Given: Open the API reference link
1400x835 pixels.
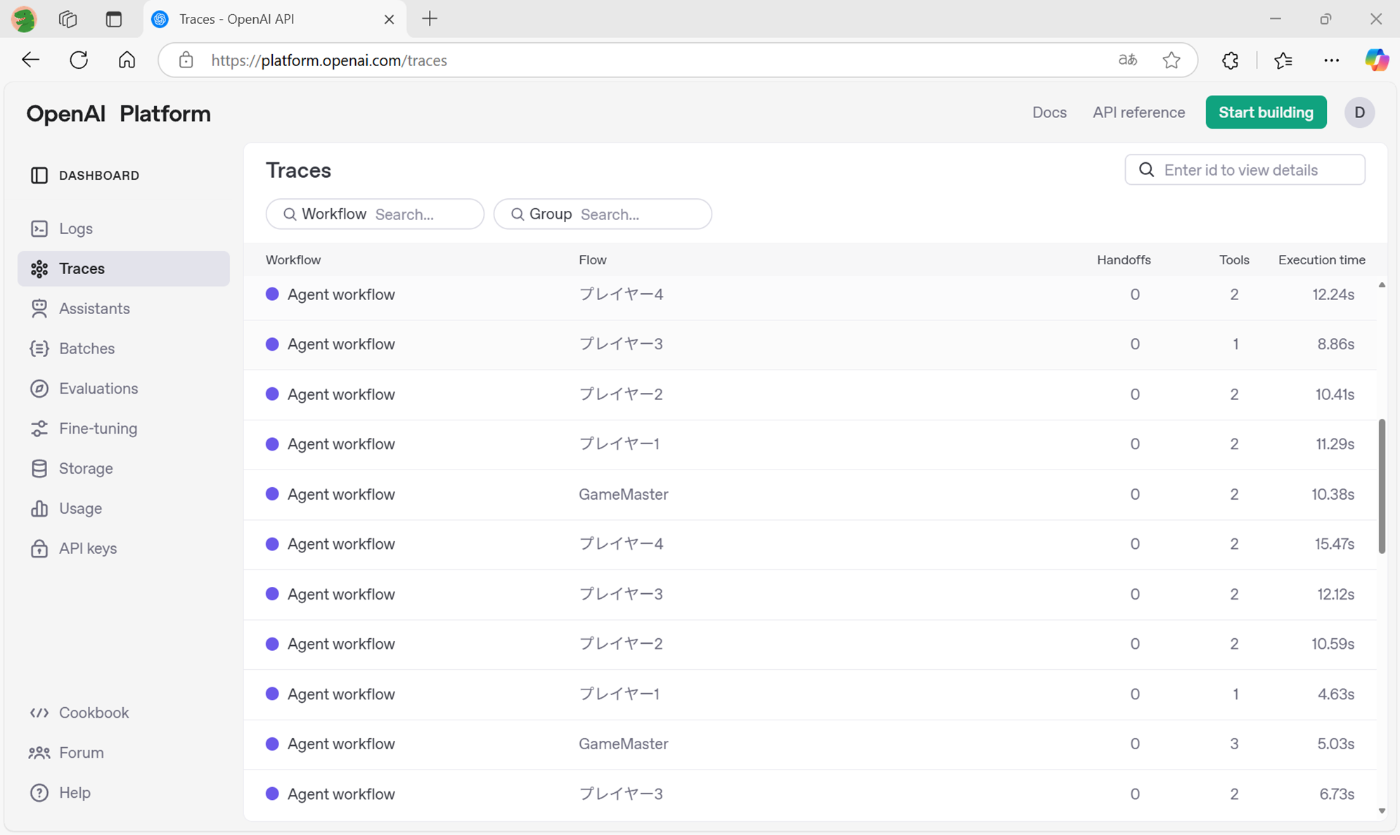Looking at the screenshot, I should 1139,113.
